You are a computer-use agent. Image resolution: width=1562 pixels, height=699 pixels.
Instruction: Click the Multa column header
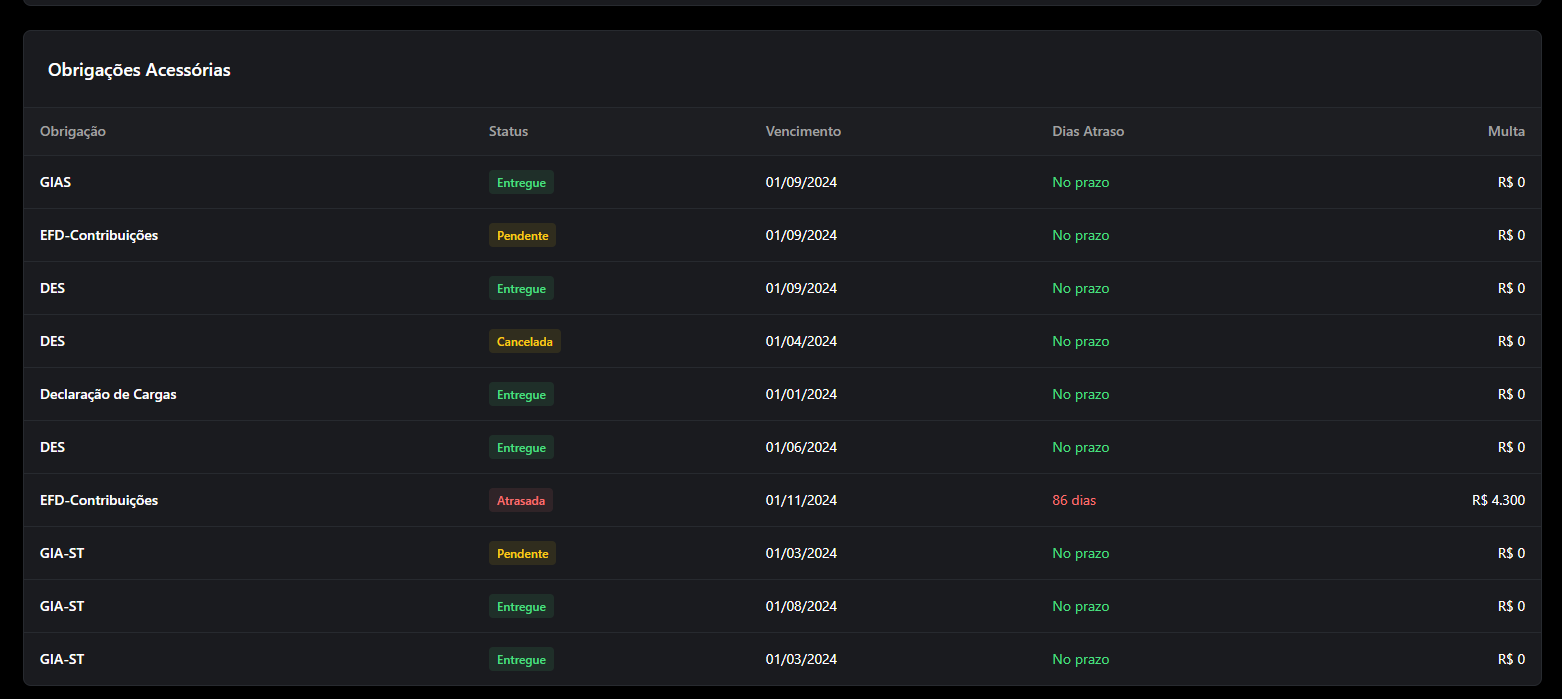1506,131
